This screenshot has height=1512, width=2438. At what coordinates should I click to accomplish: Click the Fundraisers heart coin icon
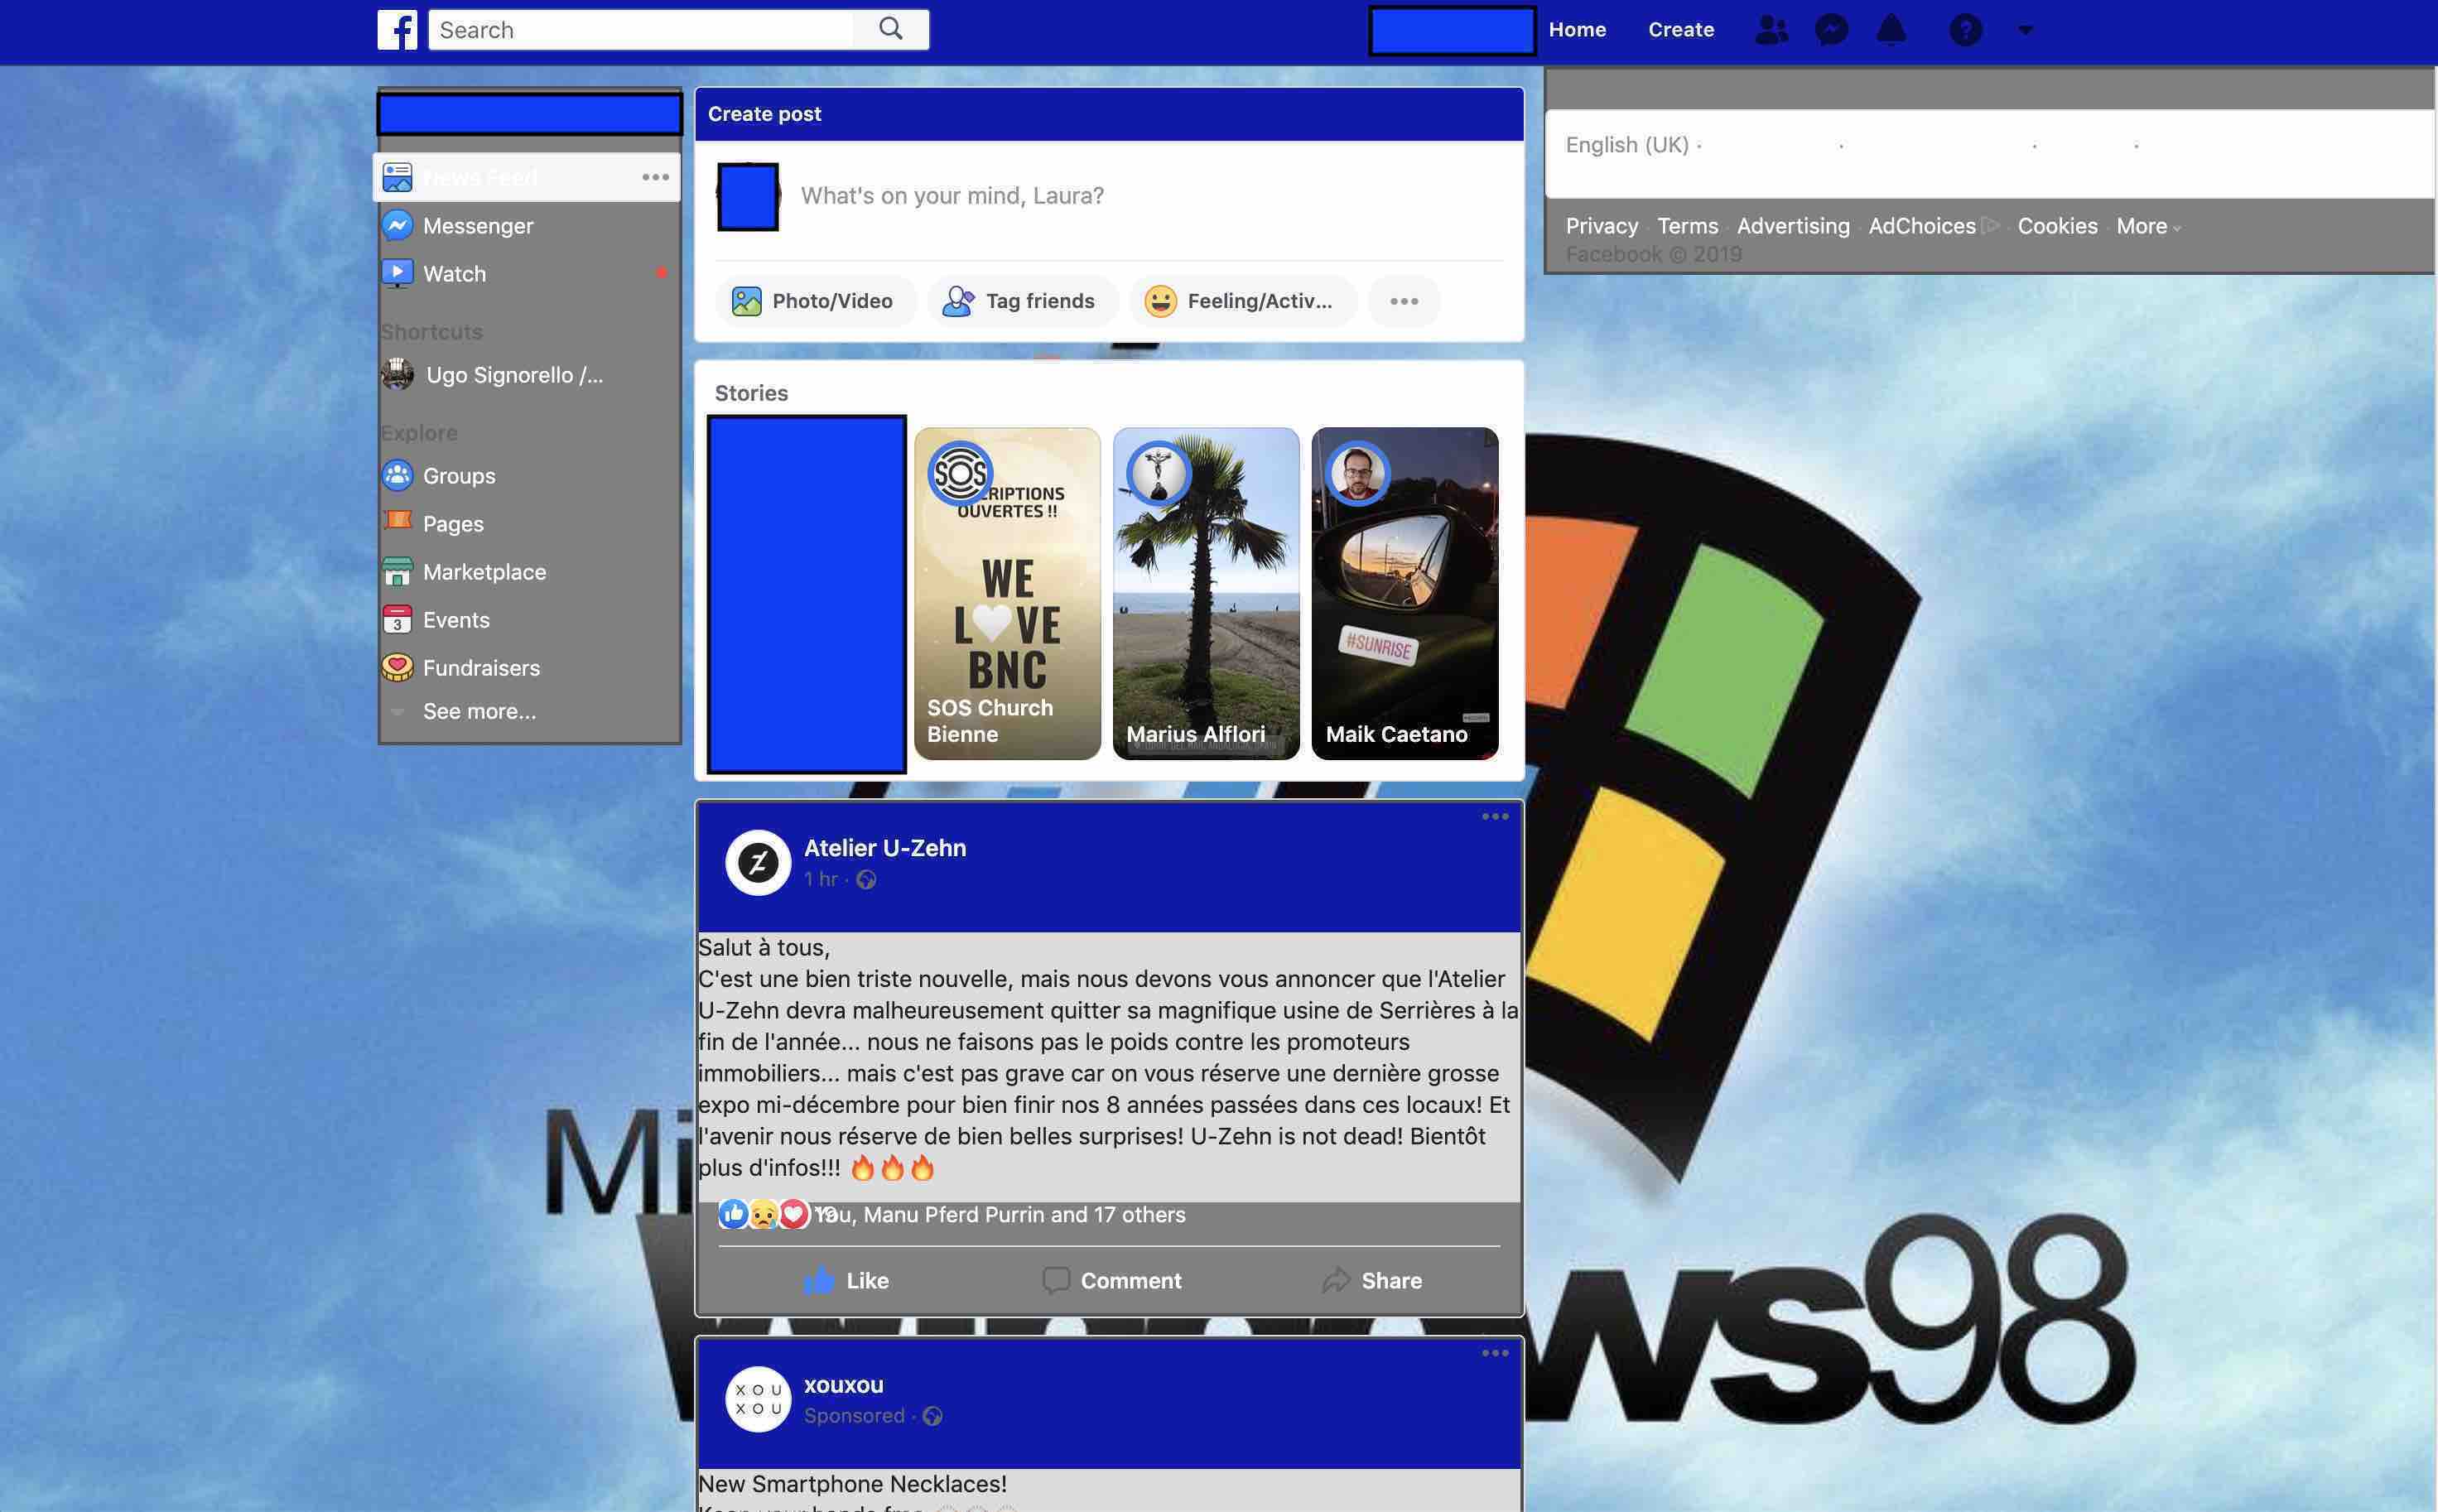click(x=397, y=667)
